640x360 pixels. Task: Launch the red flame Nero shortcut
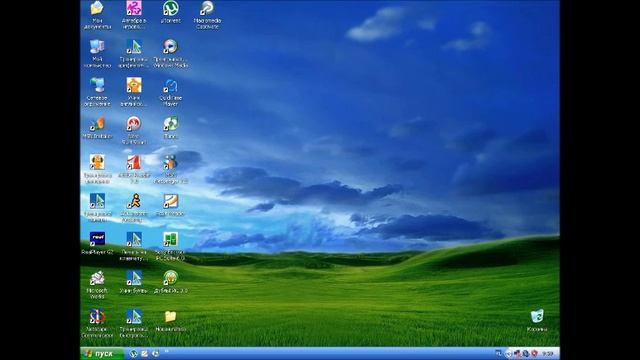133,124
